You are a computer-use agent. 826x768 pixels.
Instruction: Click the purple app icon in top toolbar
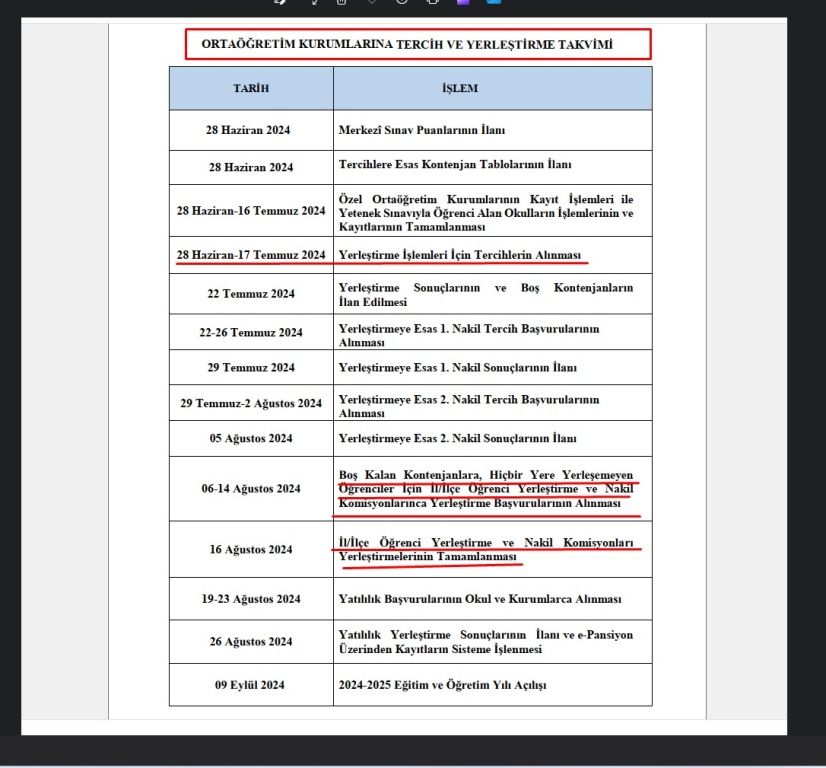coord(463,3)
